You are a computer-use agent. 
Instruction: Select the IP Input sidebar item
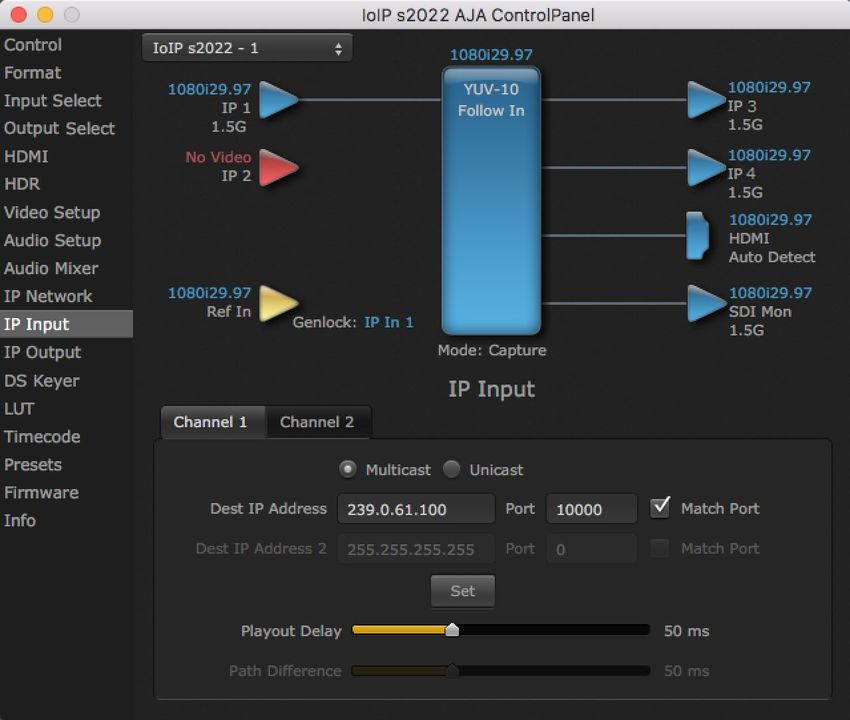point(66,324)
